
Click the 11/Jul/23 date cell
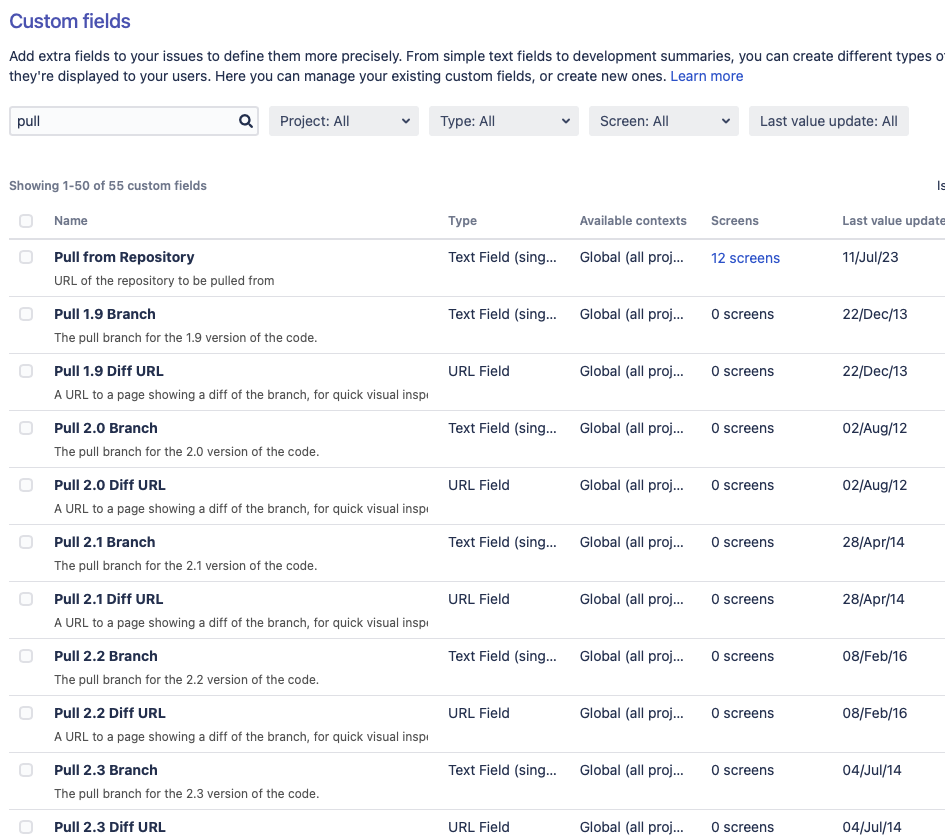point(870,257)
